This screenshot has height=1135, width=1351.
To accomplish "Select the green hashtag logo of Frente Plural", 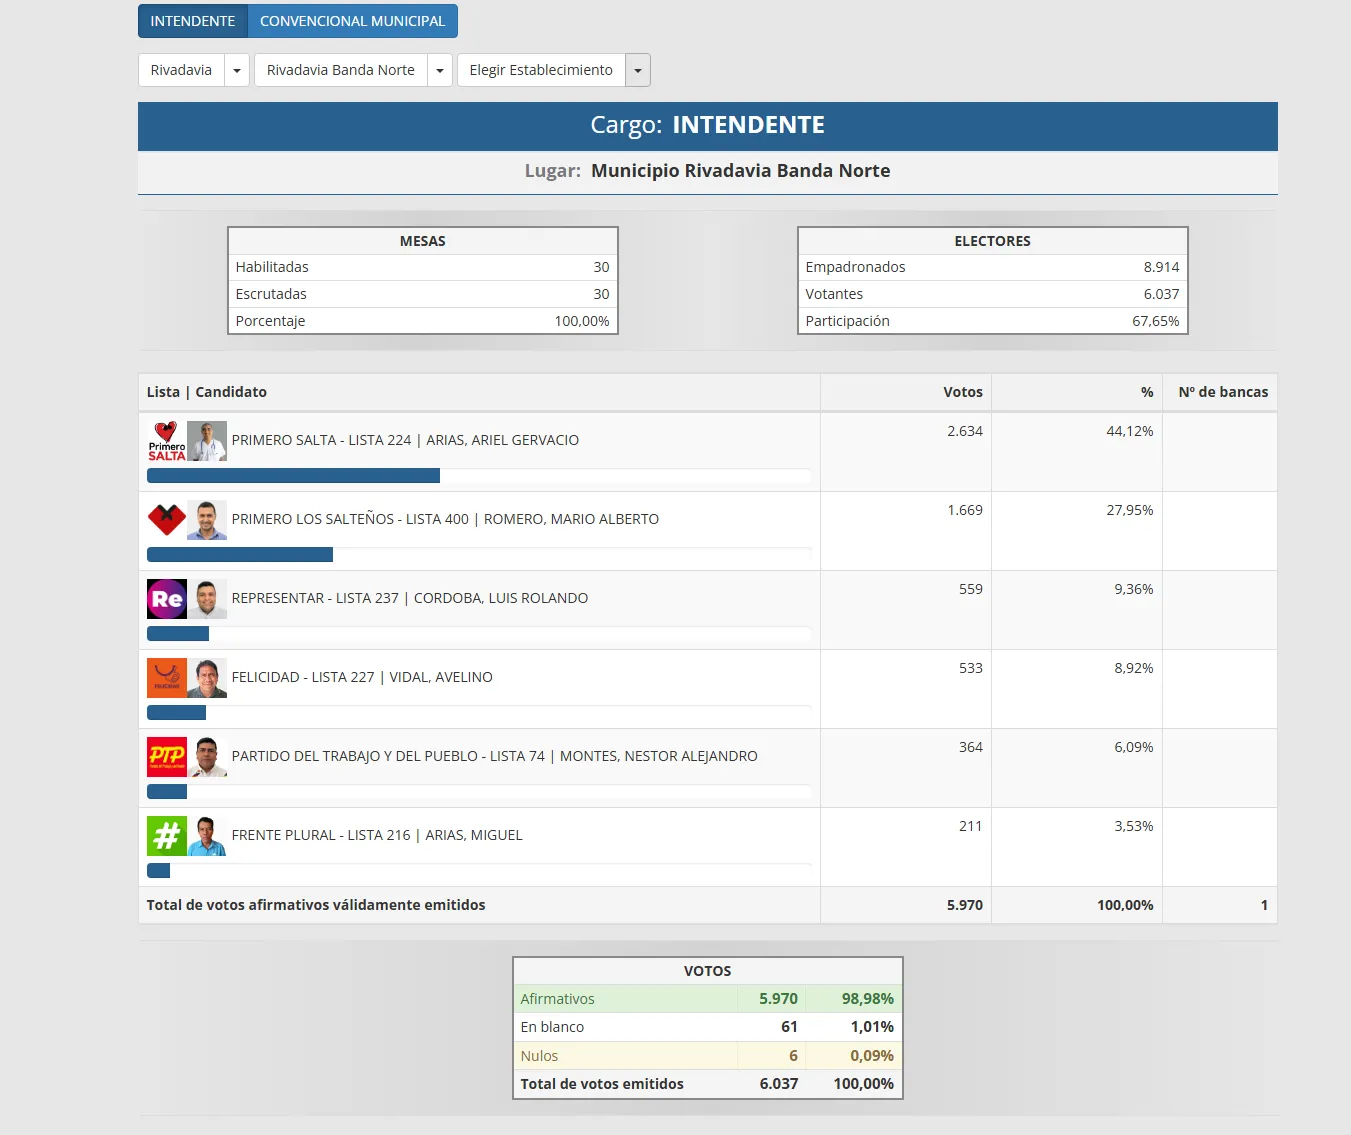I will tap(166, 835).
